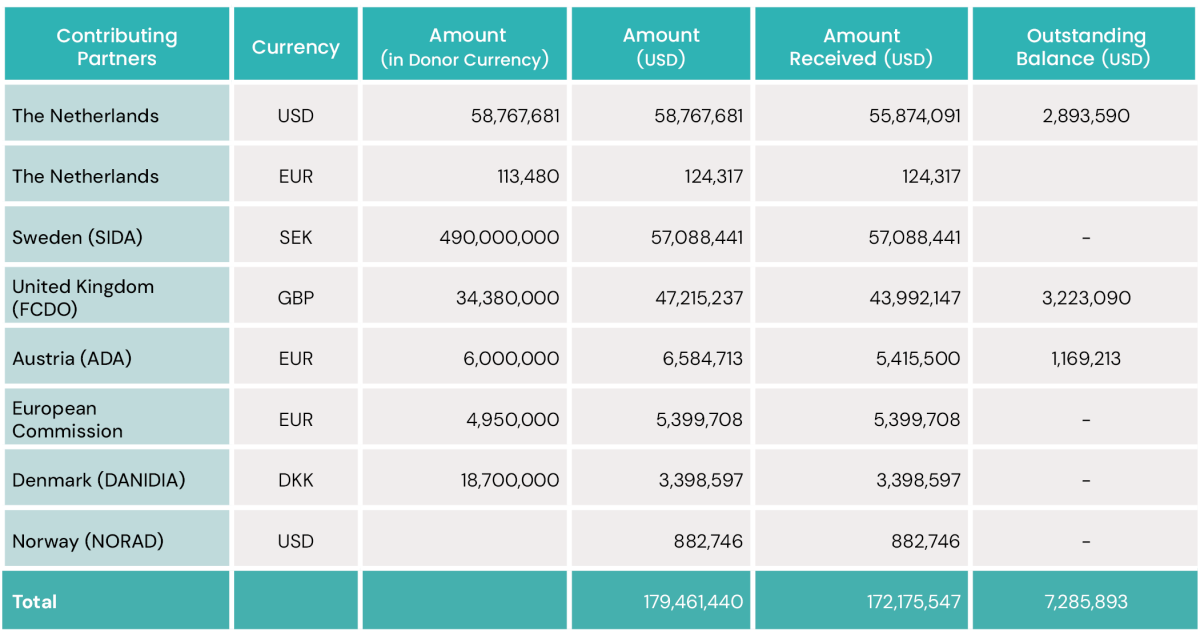
Task: Click the Total row label
Action: (x=35, y=601)
